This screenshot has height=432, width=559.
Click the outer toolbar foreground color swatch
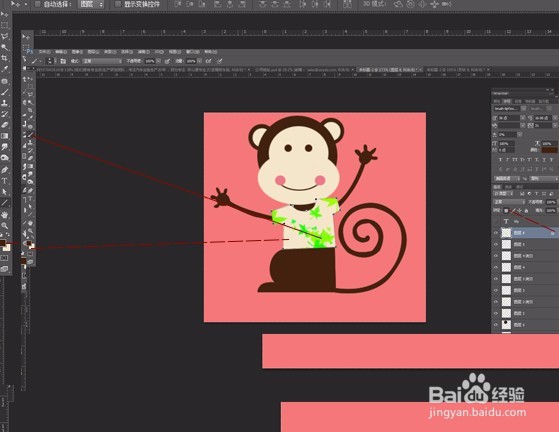2,243
